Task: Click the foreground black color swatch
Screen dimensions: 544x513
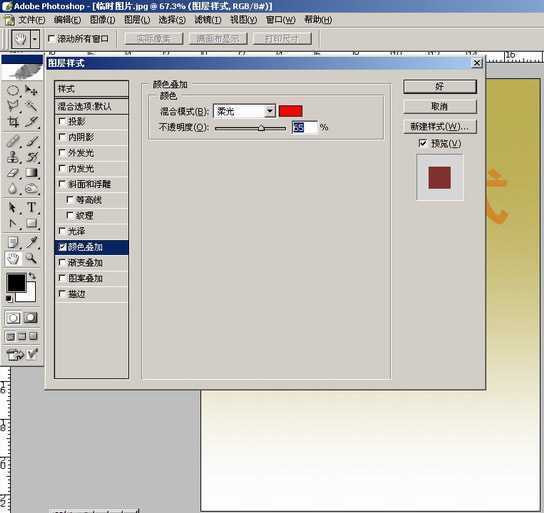Action: coord(16,282)
